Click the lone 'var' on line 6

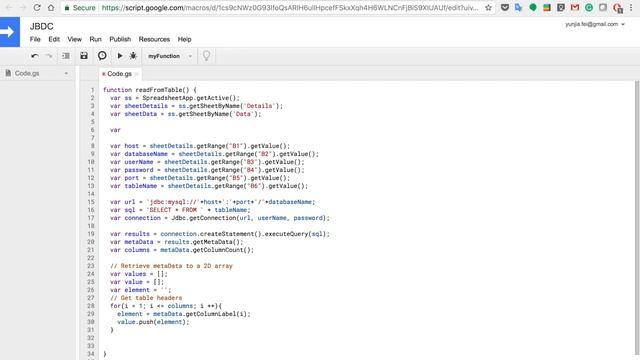pos(115,130)
